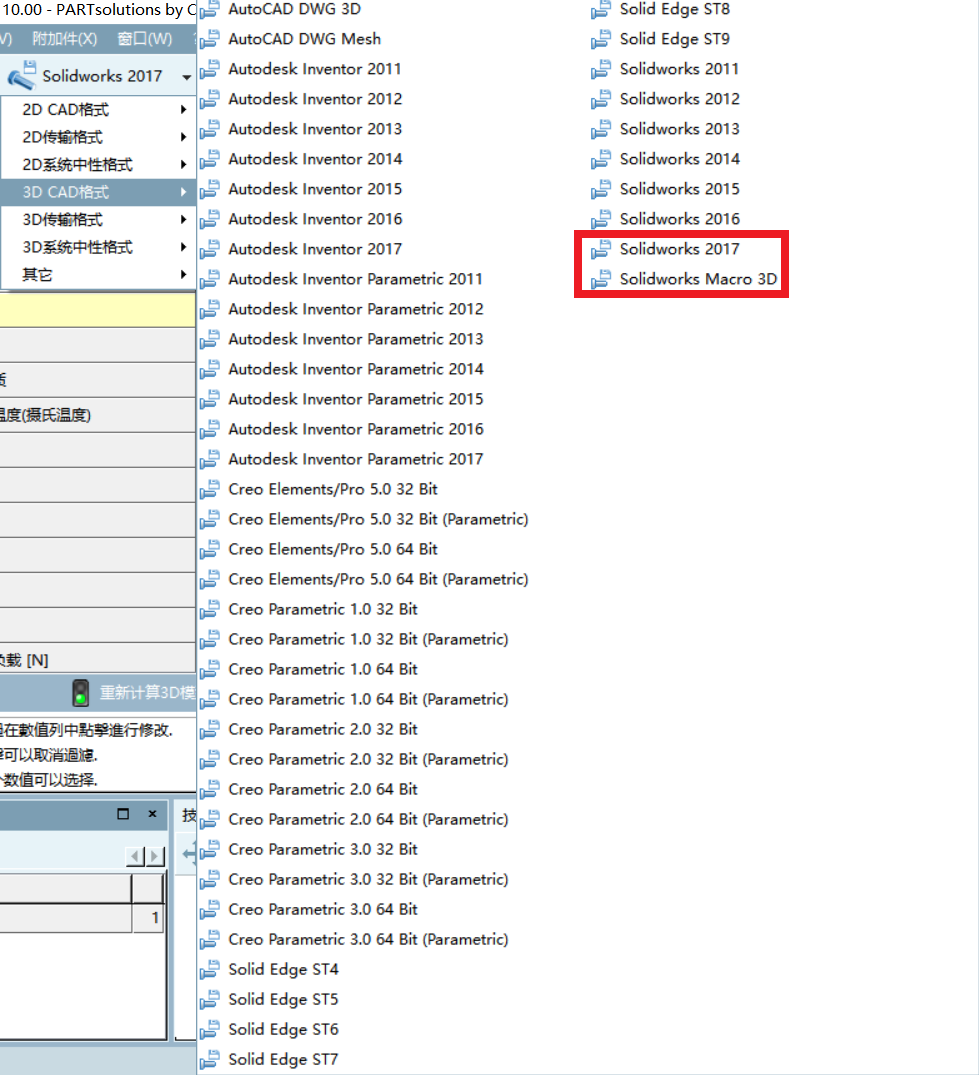Click the icon beside Autodesk Inventor 2015
The width and height of the screenshot is (979, 1075).
tap(210, 190)
